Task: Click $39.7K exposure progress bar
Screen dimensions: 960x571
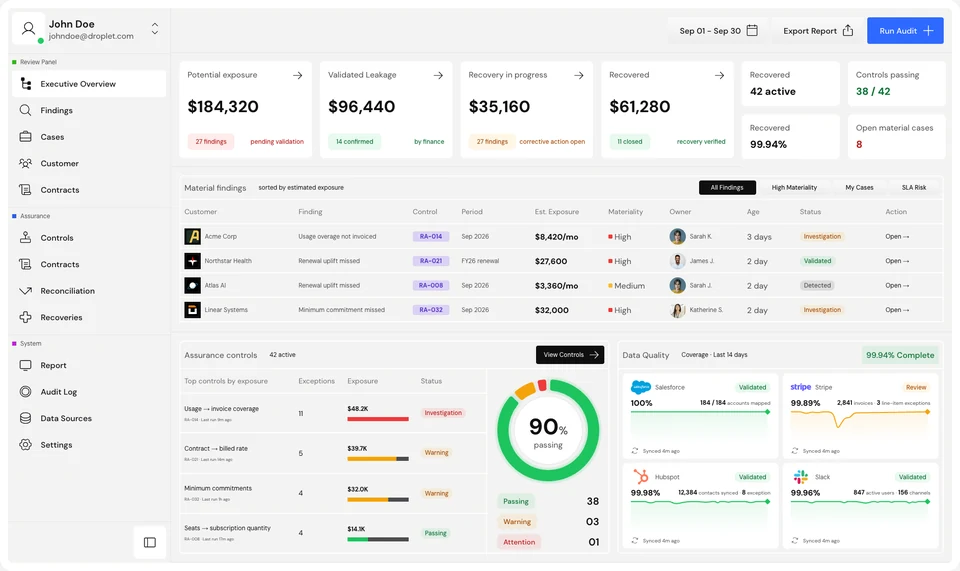Action: point(378,459)
